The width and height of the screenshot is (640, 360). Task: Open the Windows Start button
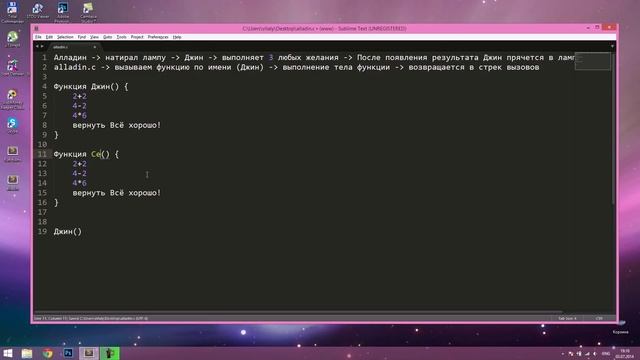click(x=8, y=353)
